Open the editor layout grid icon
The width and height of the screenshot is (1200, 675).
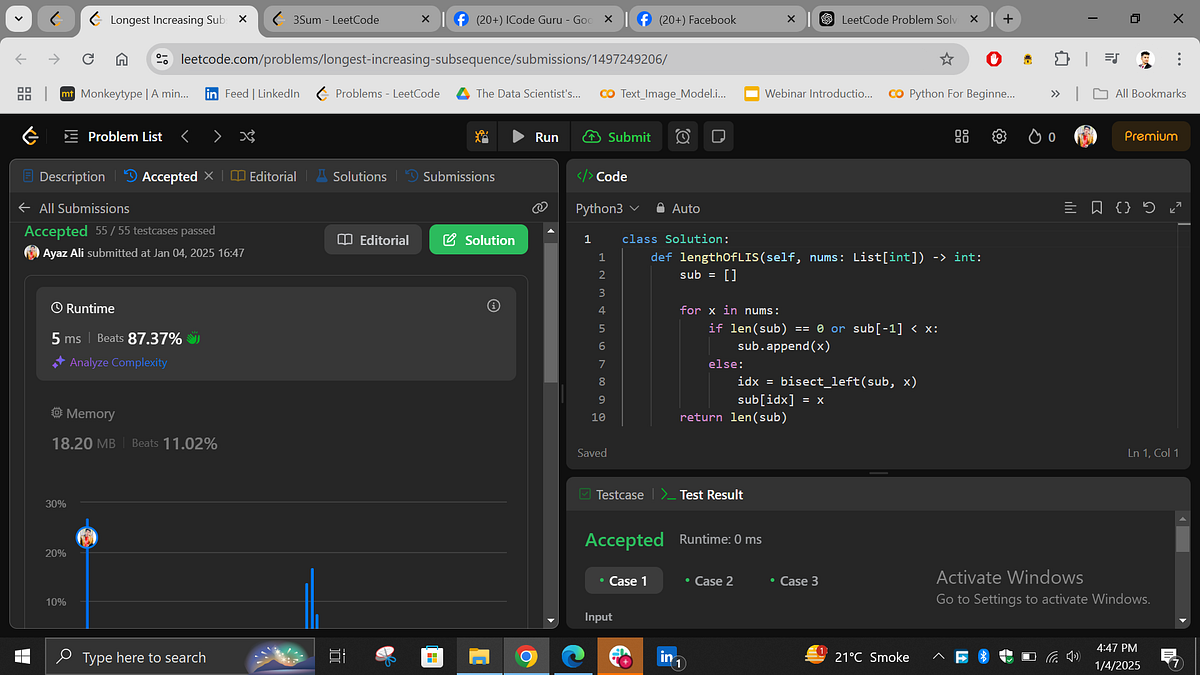[961, 136]
